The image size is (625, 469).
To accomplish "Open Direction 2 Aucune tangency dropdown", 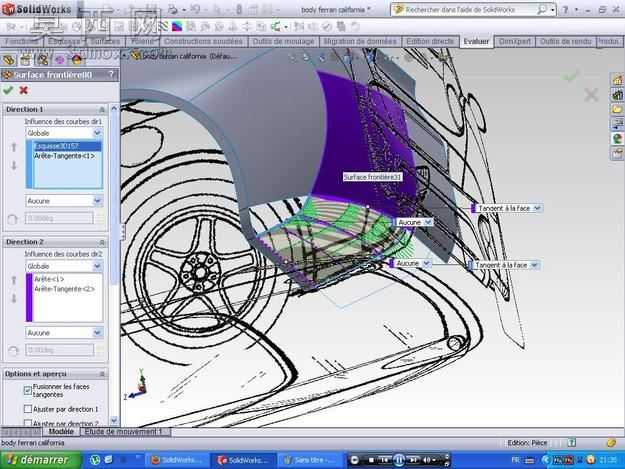I will tap(98, 332).
